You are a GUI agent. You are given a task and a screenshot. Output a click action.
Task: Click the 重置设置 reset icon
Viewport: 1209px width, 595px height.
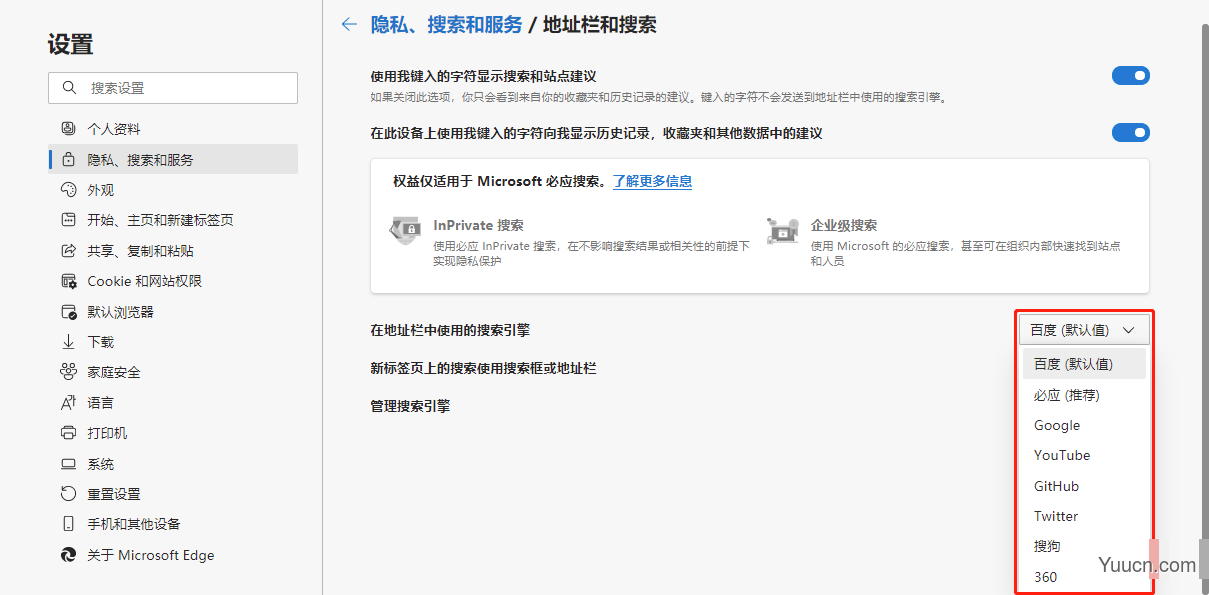click(68, 494)
